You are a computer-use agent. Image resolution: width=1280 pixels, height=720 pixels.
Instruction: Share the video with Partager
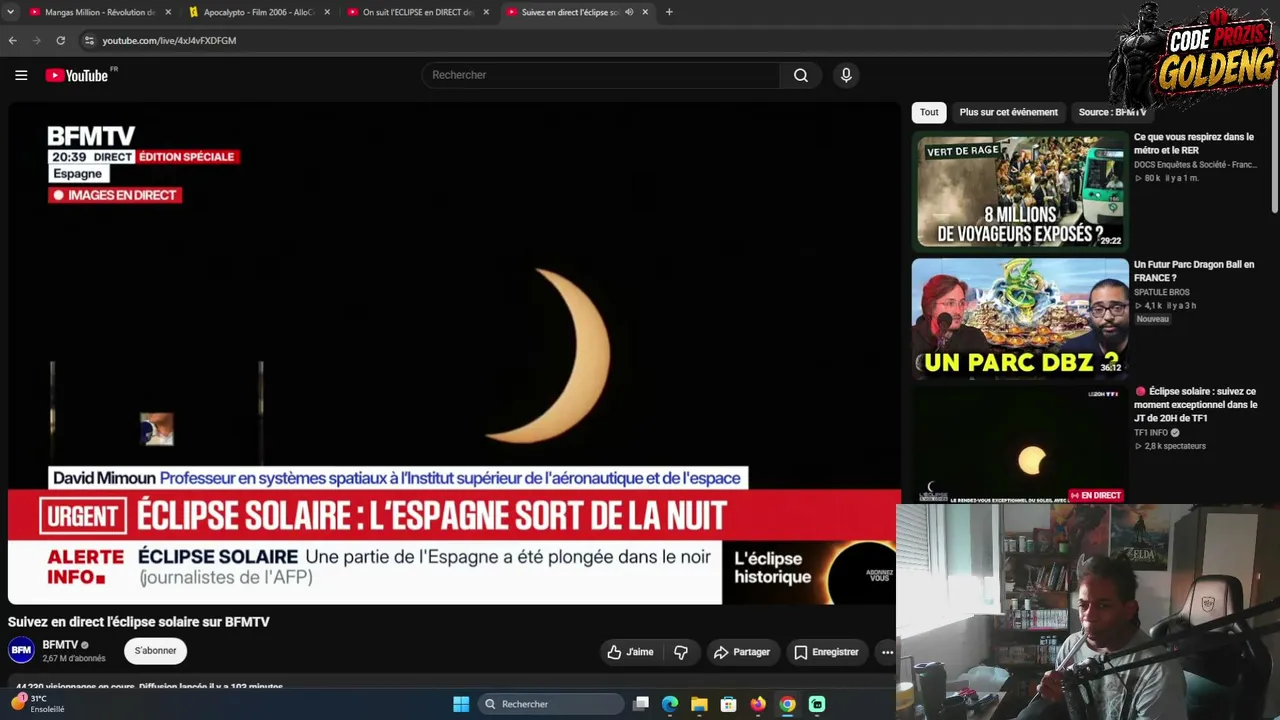click(741, 652)
